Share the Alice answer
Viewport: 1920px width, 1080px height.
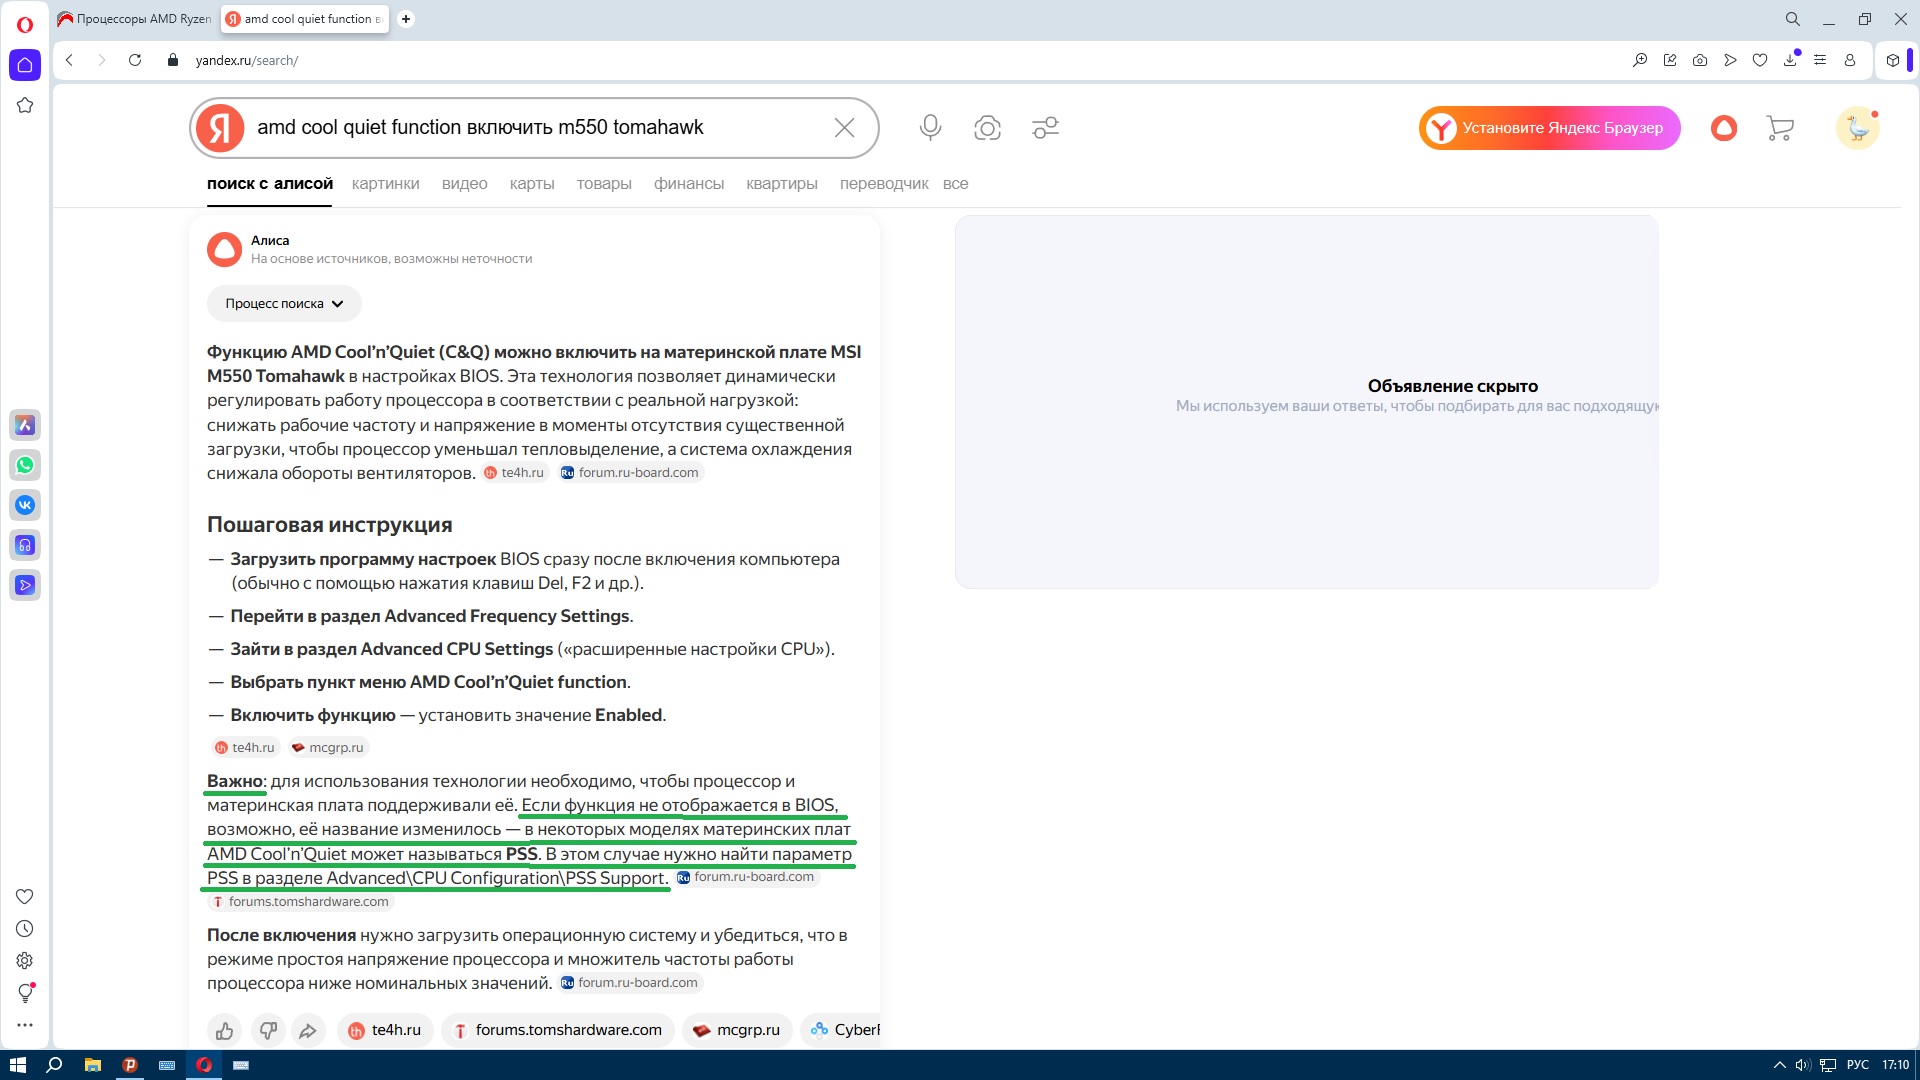[x=308, y=1030]
